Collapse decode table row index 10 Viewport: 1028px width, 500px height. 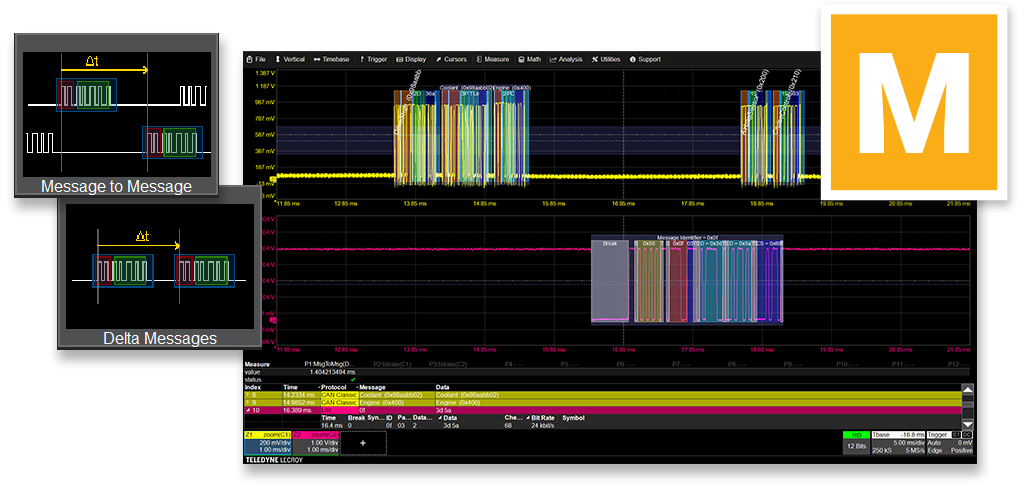[x=247, y=410]
